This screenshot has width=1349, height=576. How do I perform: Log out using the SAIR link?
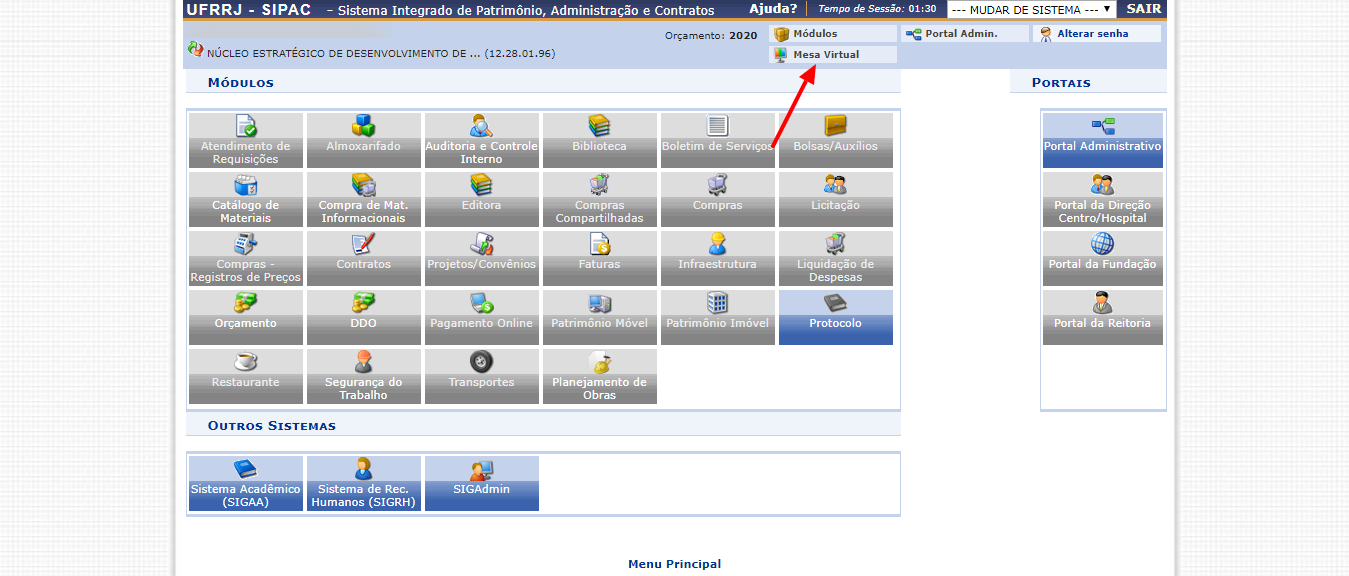pyautogui.click(x=1144, y=9)
